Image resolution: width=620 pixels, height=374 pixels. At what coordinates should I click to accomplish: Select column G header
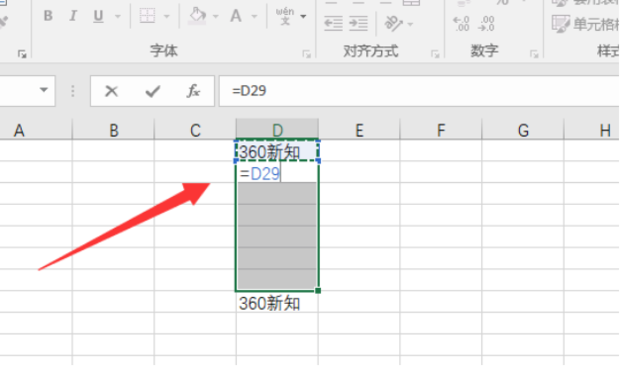click(523, 130)
